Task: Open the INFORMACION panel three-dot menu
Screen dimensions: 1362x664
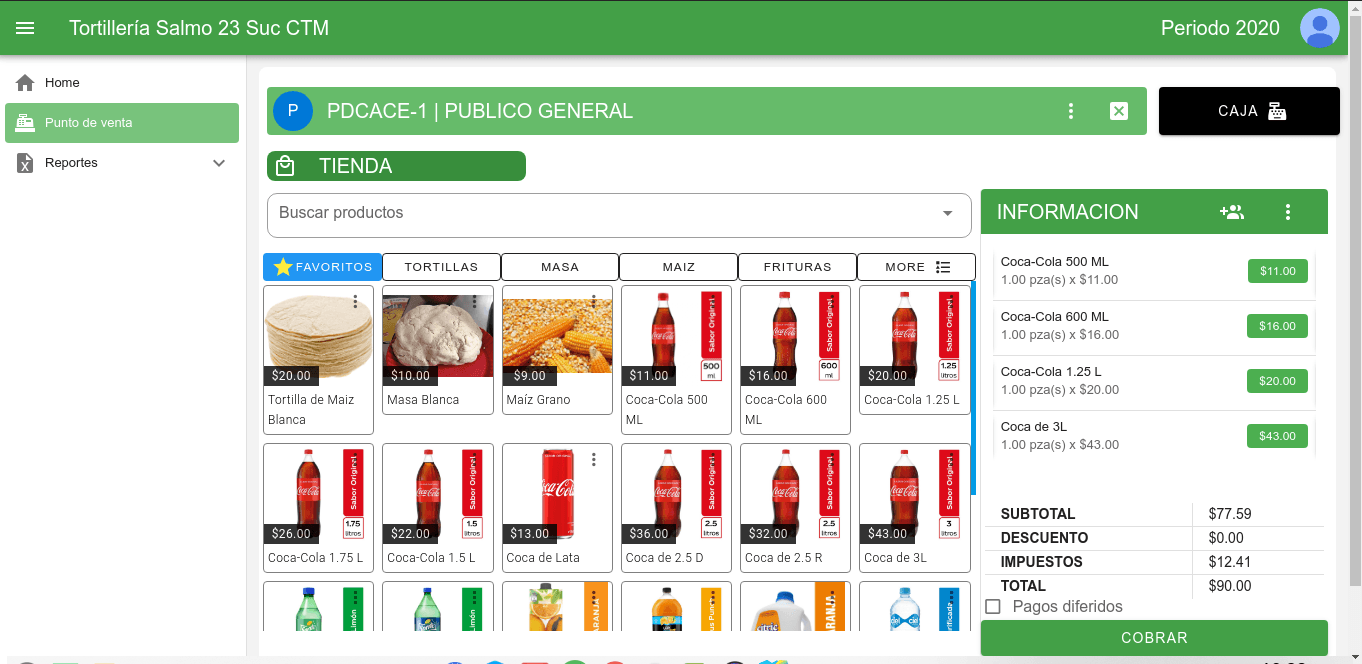Action: (1288, 212)
